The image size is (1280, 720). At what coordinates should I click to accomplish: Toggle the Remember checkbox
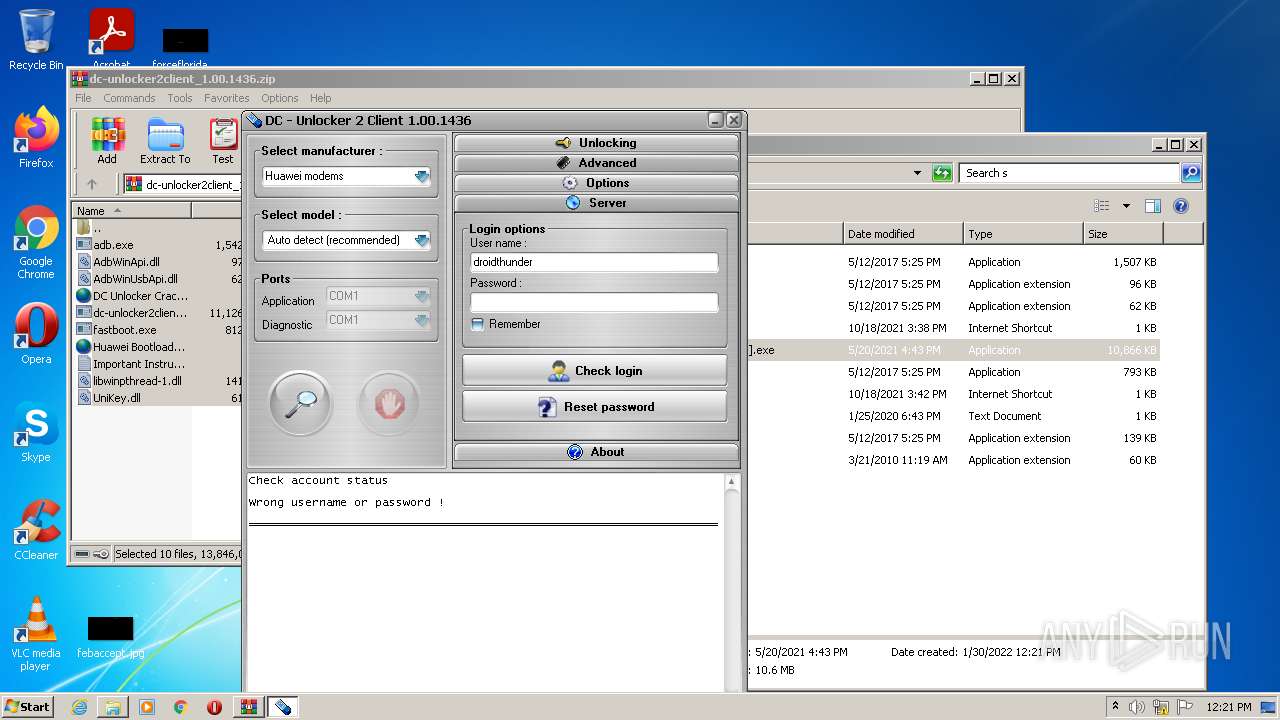tap(478, 324)
